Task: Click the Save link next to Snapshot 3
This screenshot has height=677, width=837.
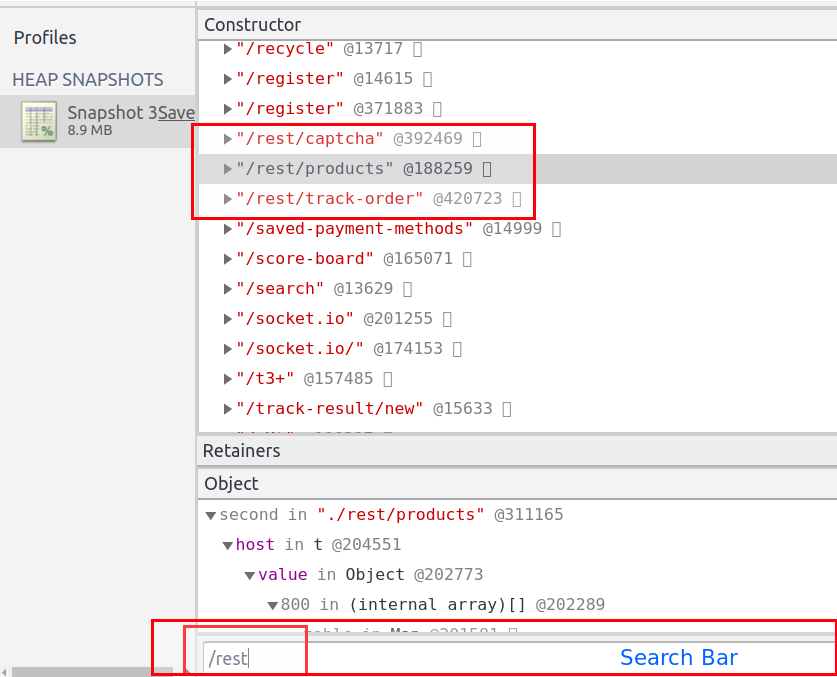Action: pyautogui.click(x=176, y=113)
